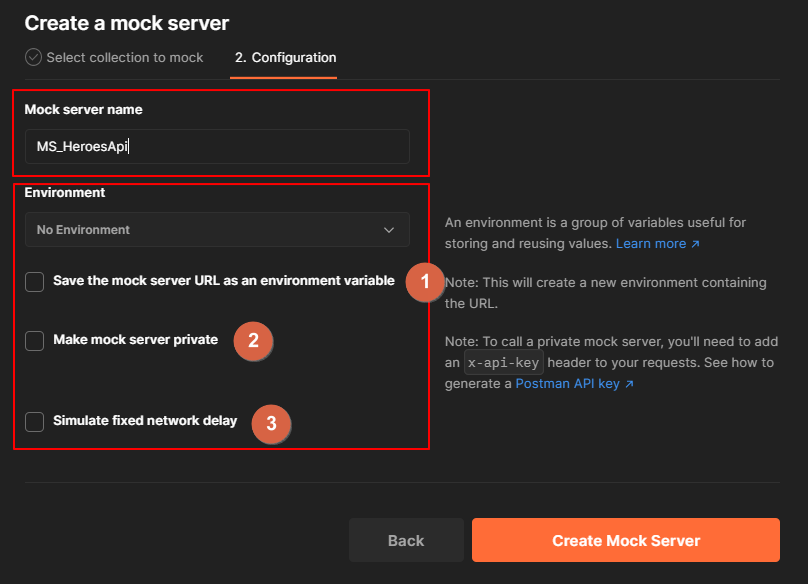This screenshot has width=808, height=584.
Task: Enable Save the mock server URL checkbox
Action: click(35, 282)
